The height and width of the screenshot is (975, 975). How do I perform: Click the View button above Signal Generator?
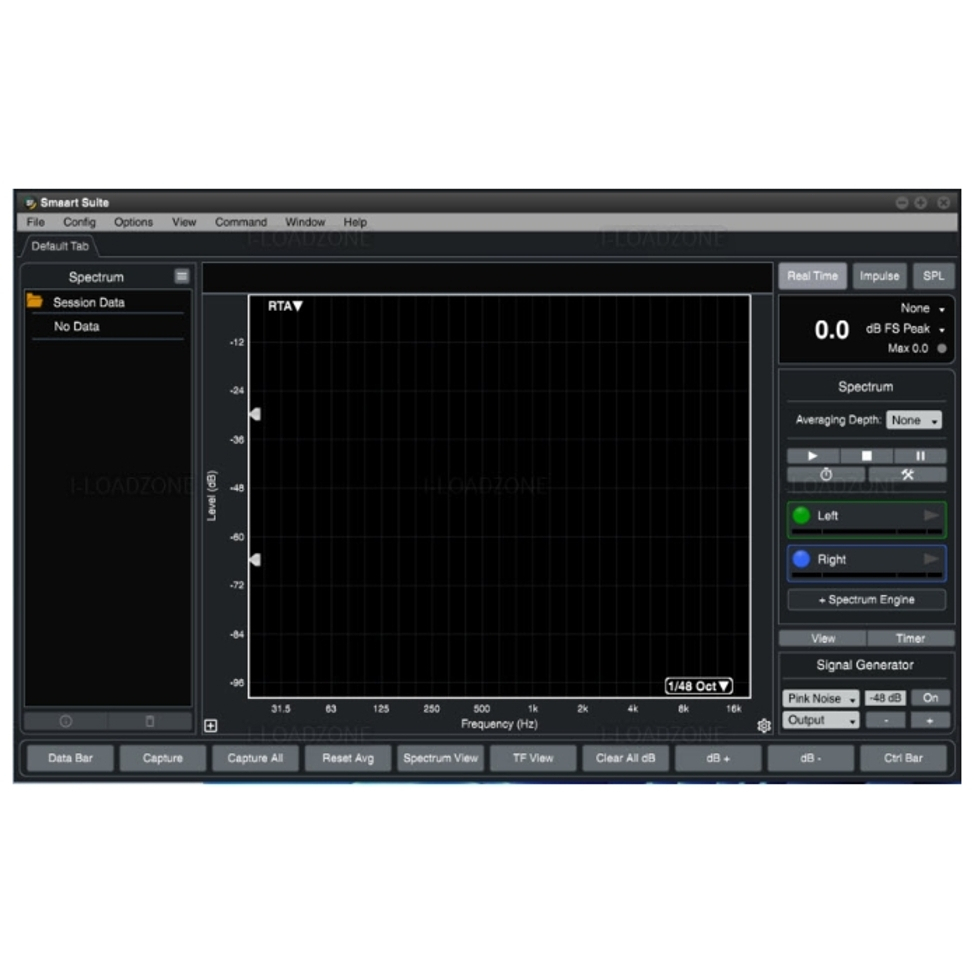[x=823, y=639]
